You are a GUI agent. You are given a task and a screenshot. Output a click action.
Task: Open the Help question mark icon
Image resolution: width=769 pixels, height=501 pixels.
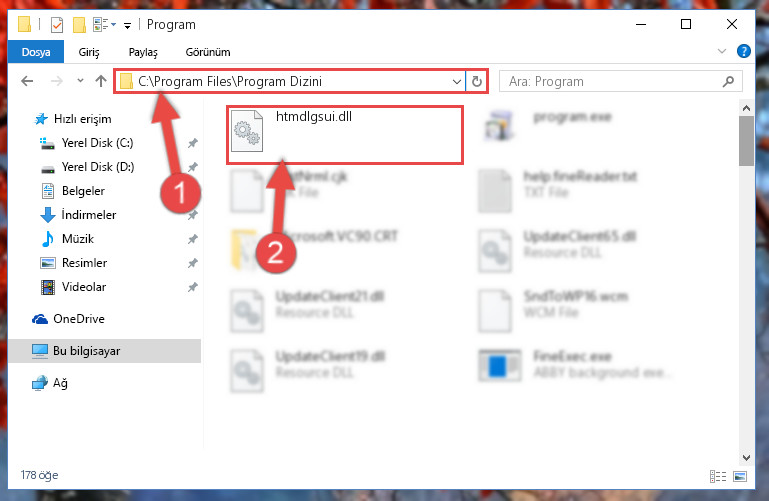pos(743,51)
